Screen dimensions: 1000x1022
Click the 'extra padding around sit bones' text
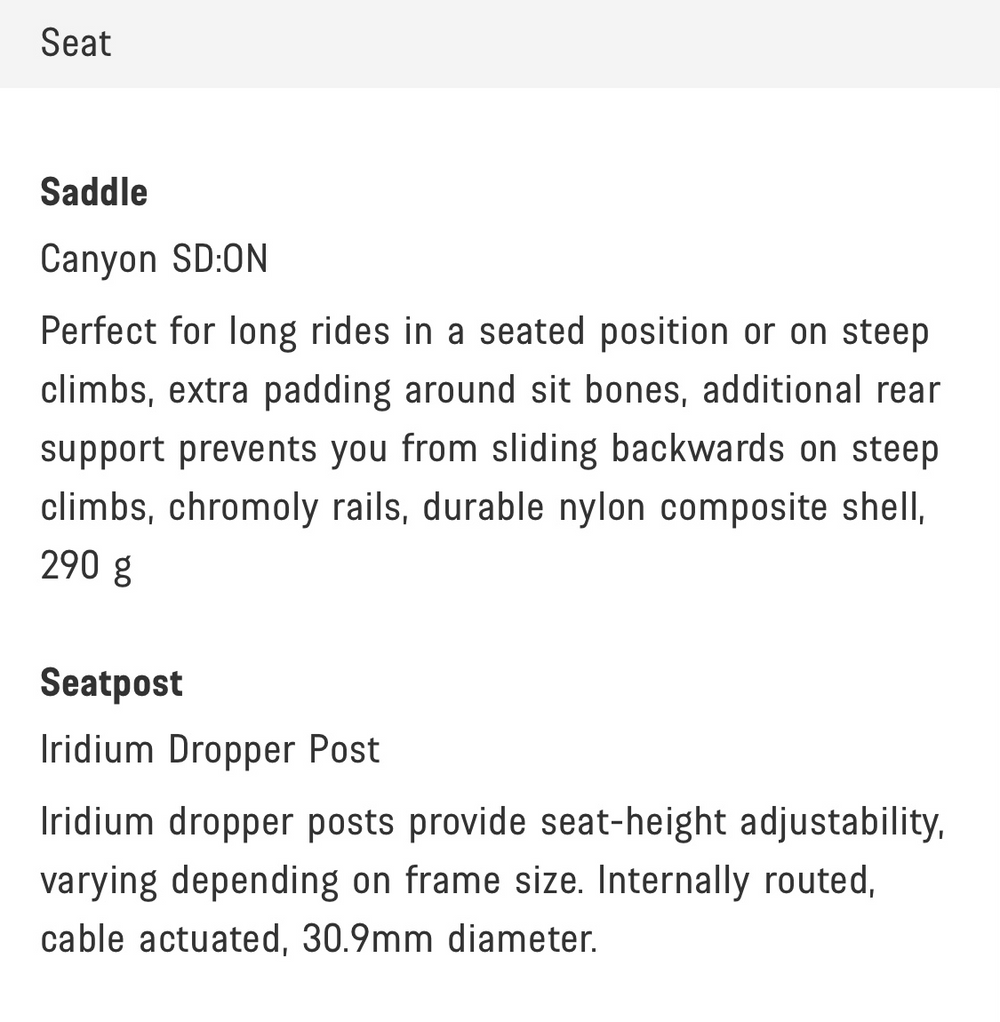(428, 390)
